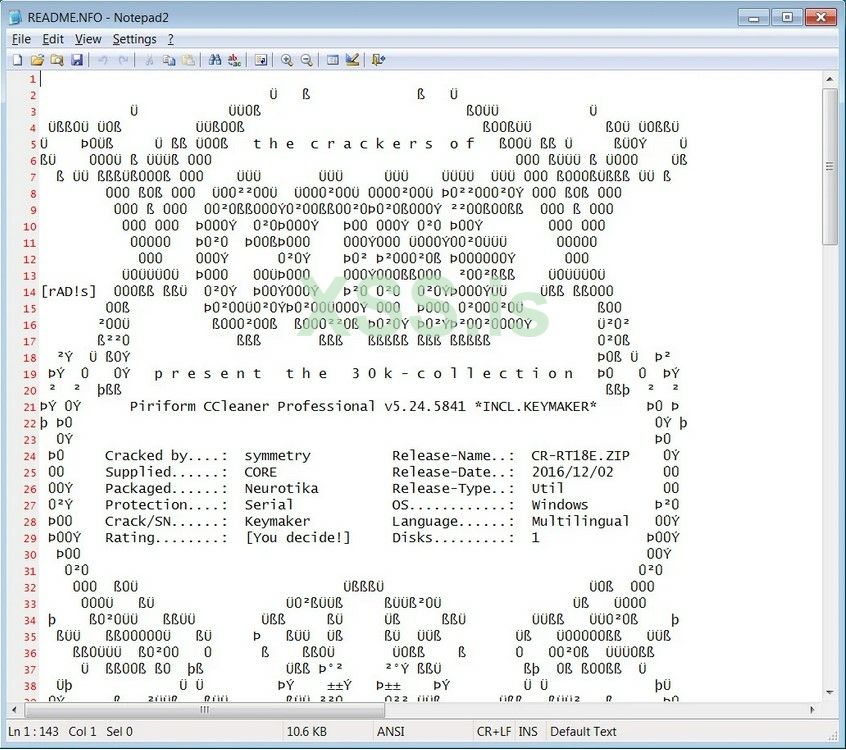
Task: Open the Edit menu
Action: click(53, 39)
